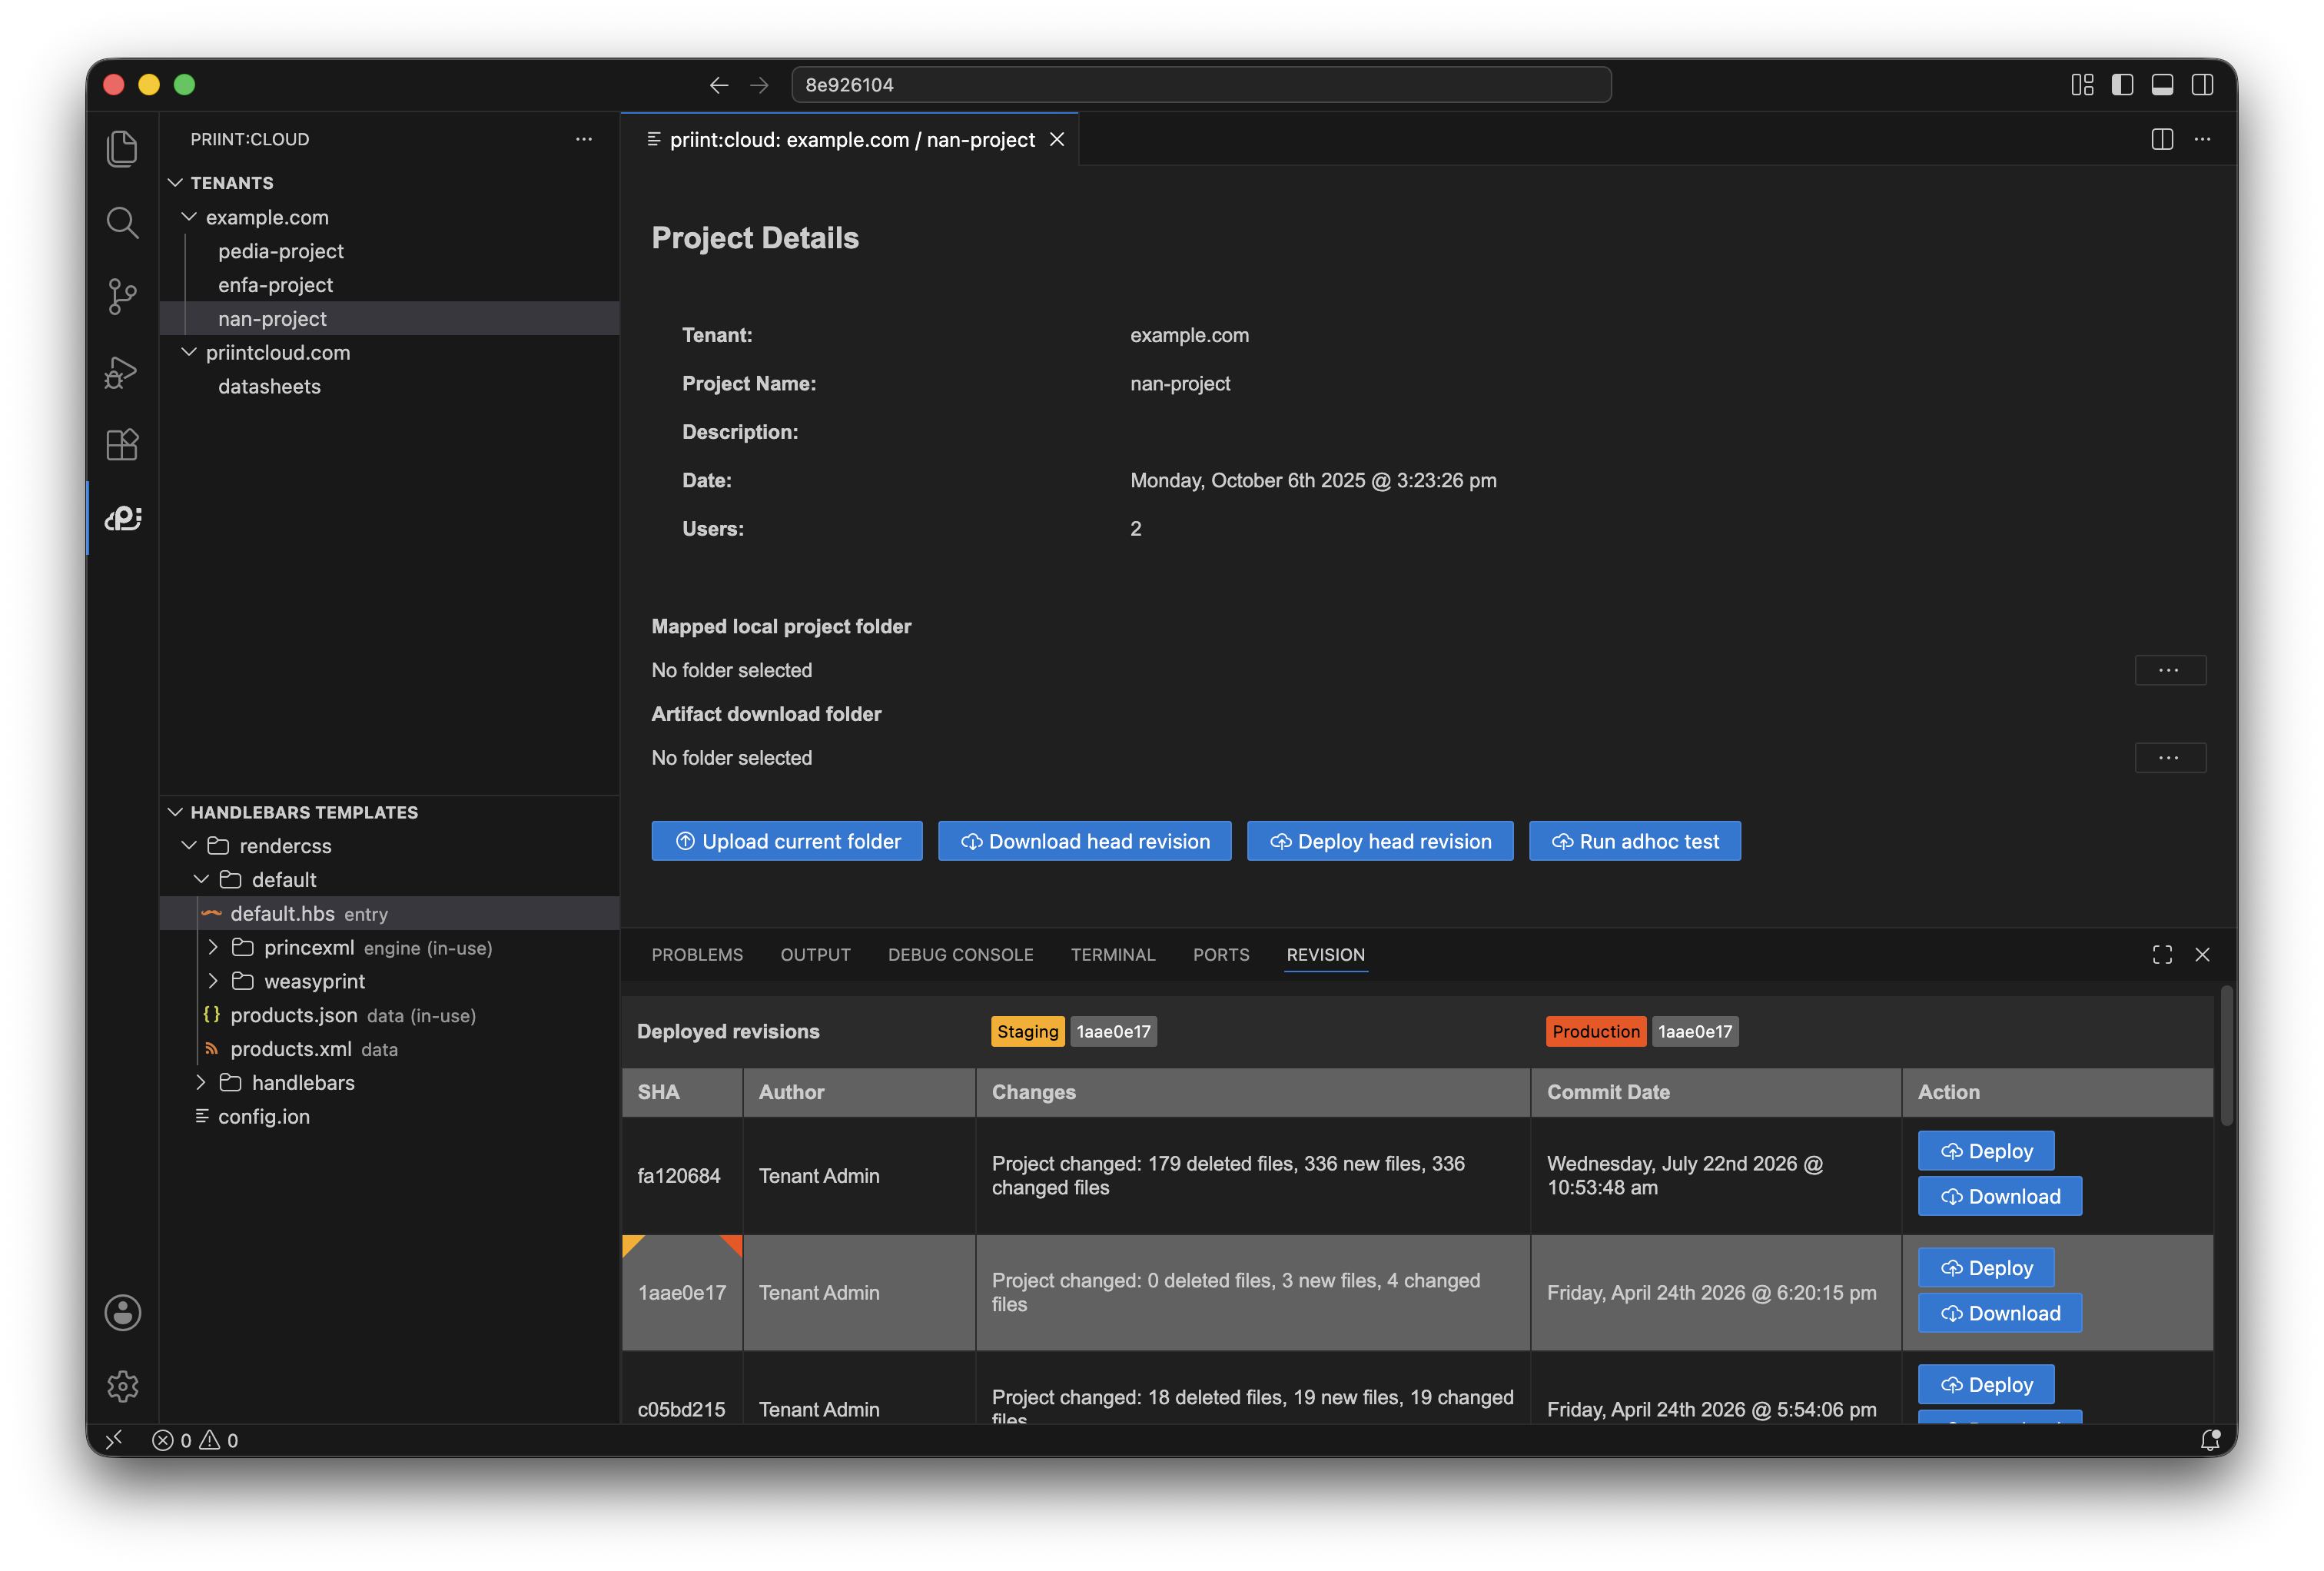Open the Manage gear icon
This screenshot has height=1571, width=2324.
122,1386
